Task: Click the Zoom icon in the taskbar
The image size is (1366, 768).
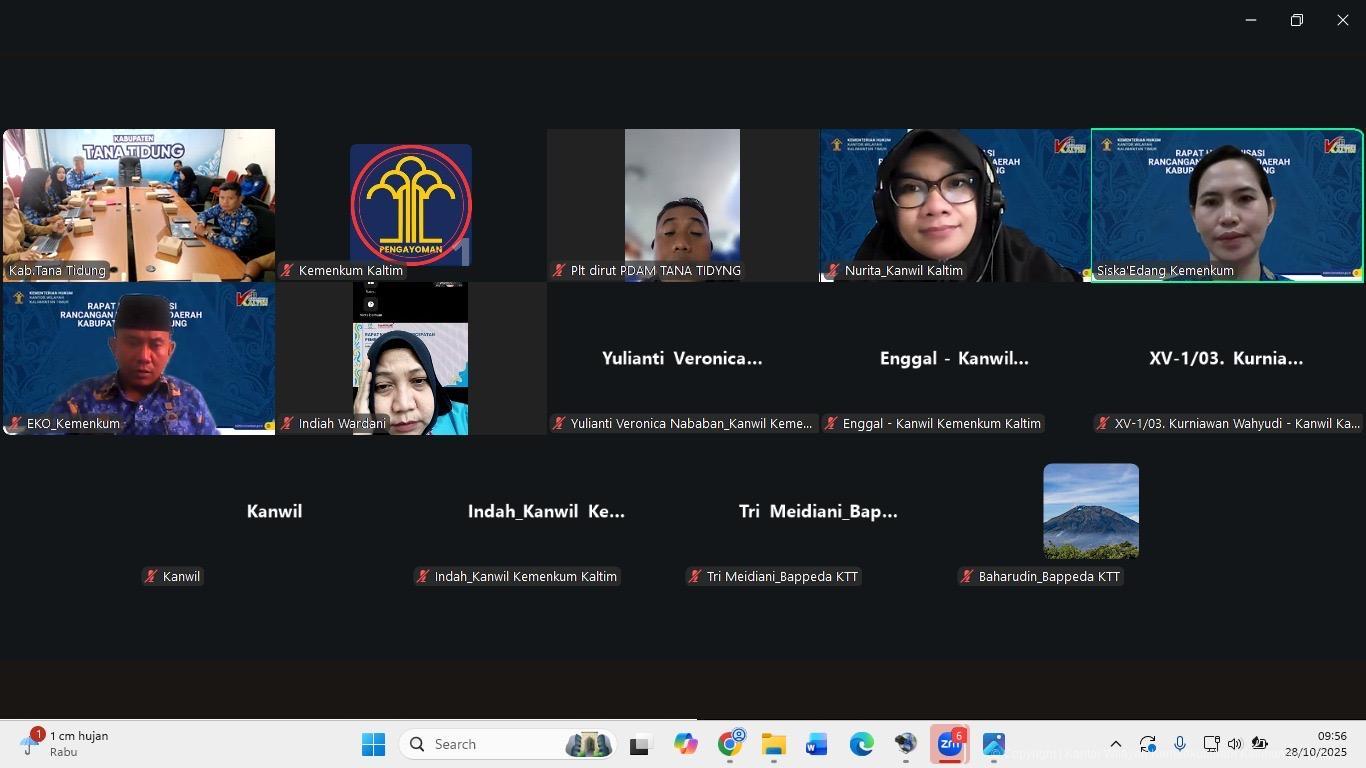Action: 949,745
